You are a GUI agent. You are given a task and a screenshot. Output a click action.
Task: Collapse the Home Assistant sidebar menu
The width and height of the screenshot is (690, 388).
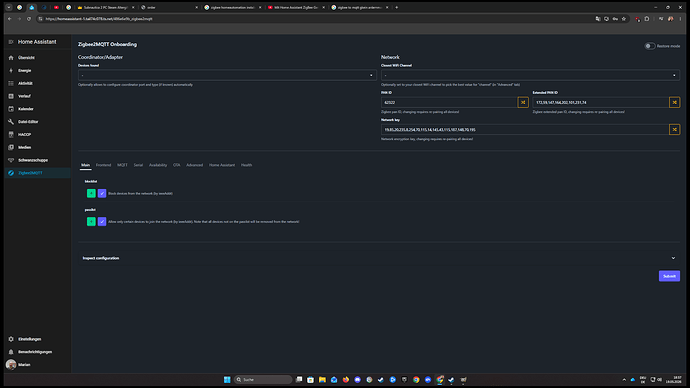point(11,42)
